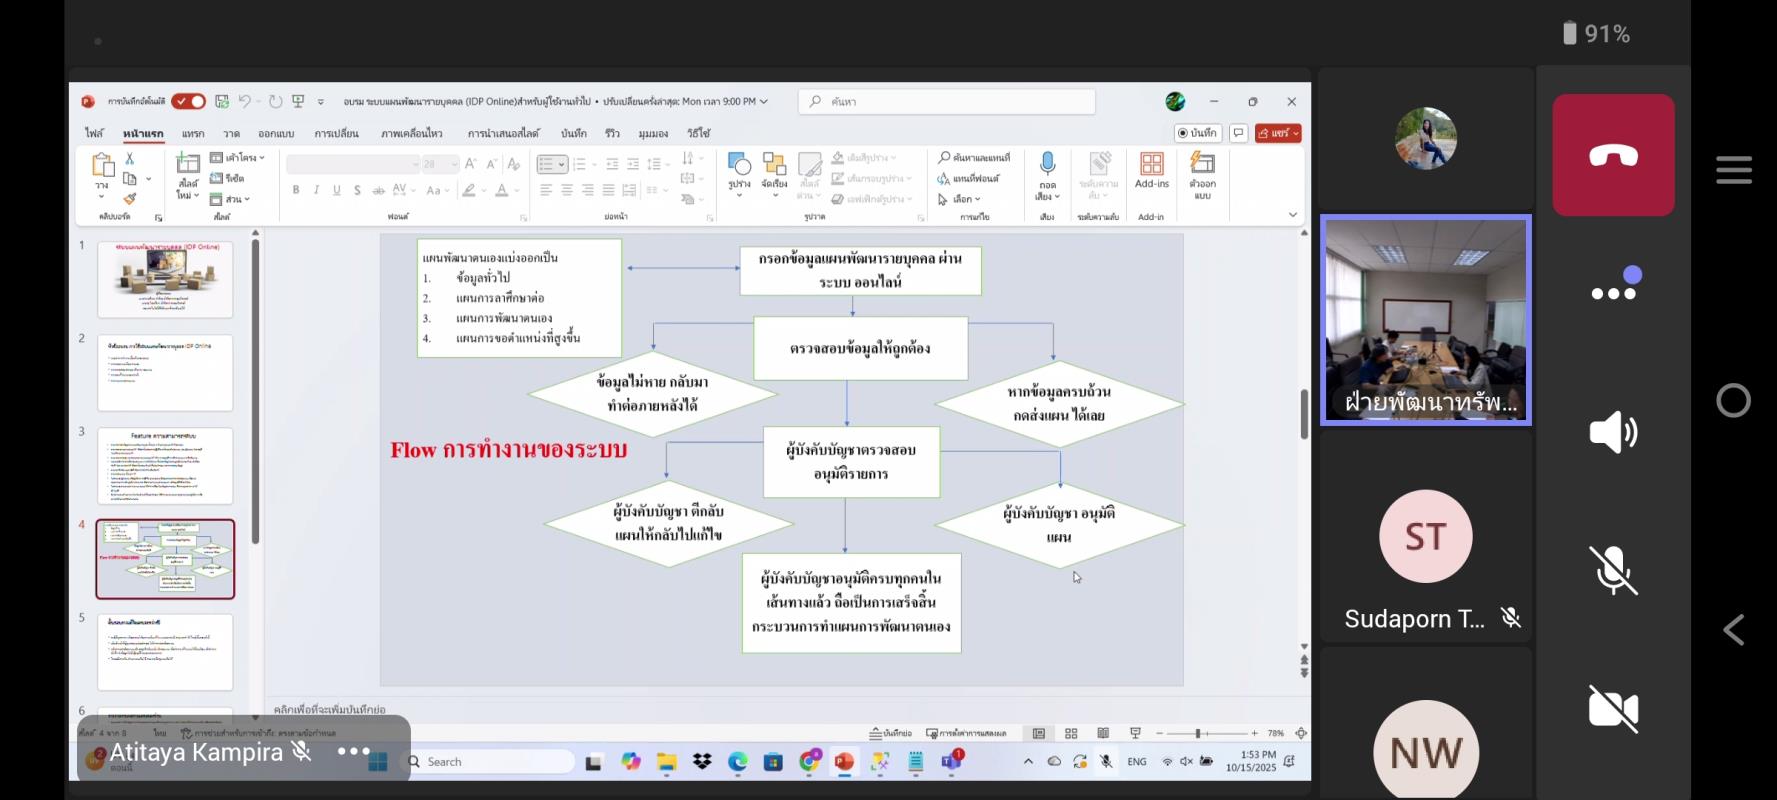Viewport: 1777px width, 800px height.
Task: Open more call options three-dot icon
Action: click(1615, 292)
